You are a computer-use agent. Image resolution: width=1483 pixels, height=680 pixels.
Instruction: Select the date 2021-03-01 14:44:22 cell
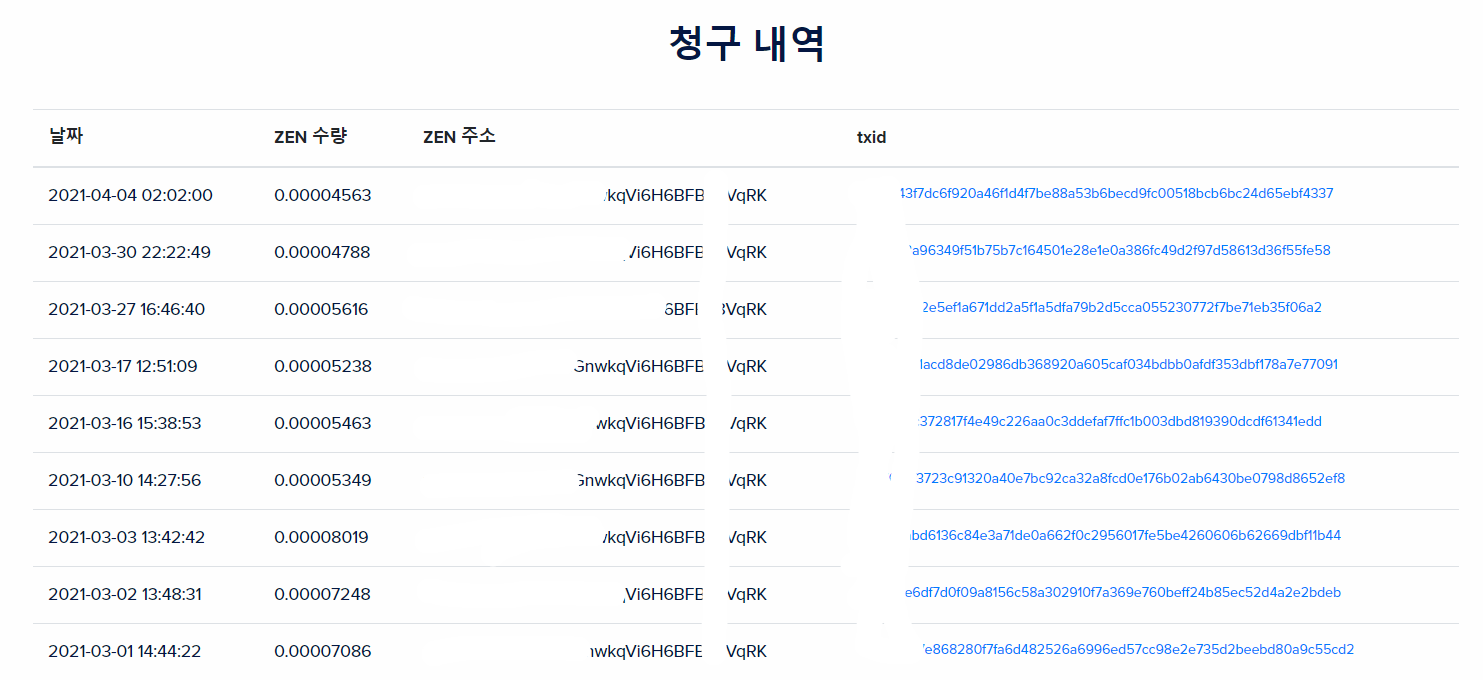[124, 652]
